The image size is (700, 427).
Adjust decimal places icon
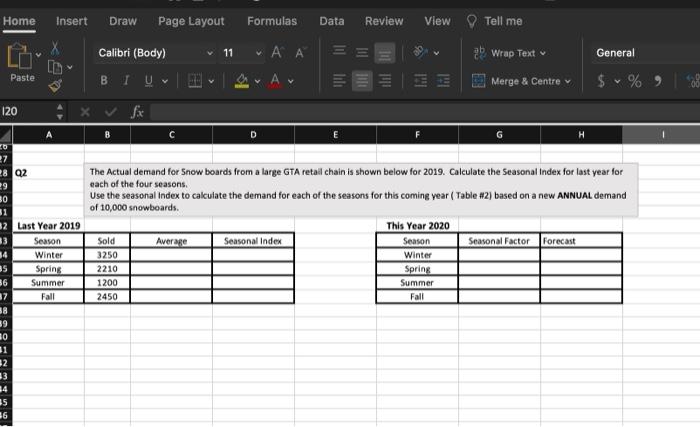pyautogui.click(x=693, y=81)
